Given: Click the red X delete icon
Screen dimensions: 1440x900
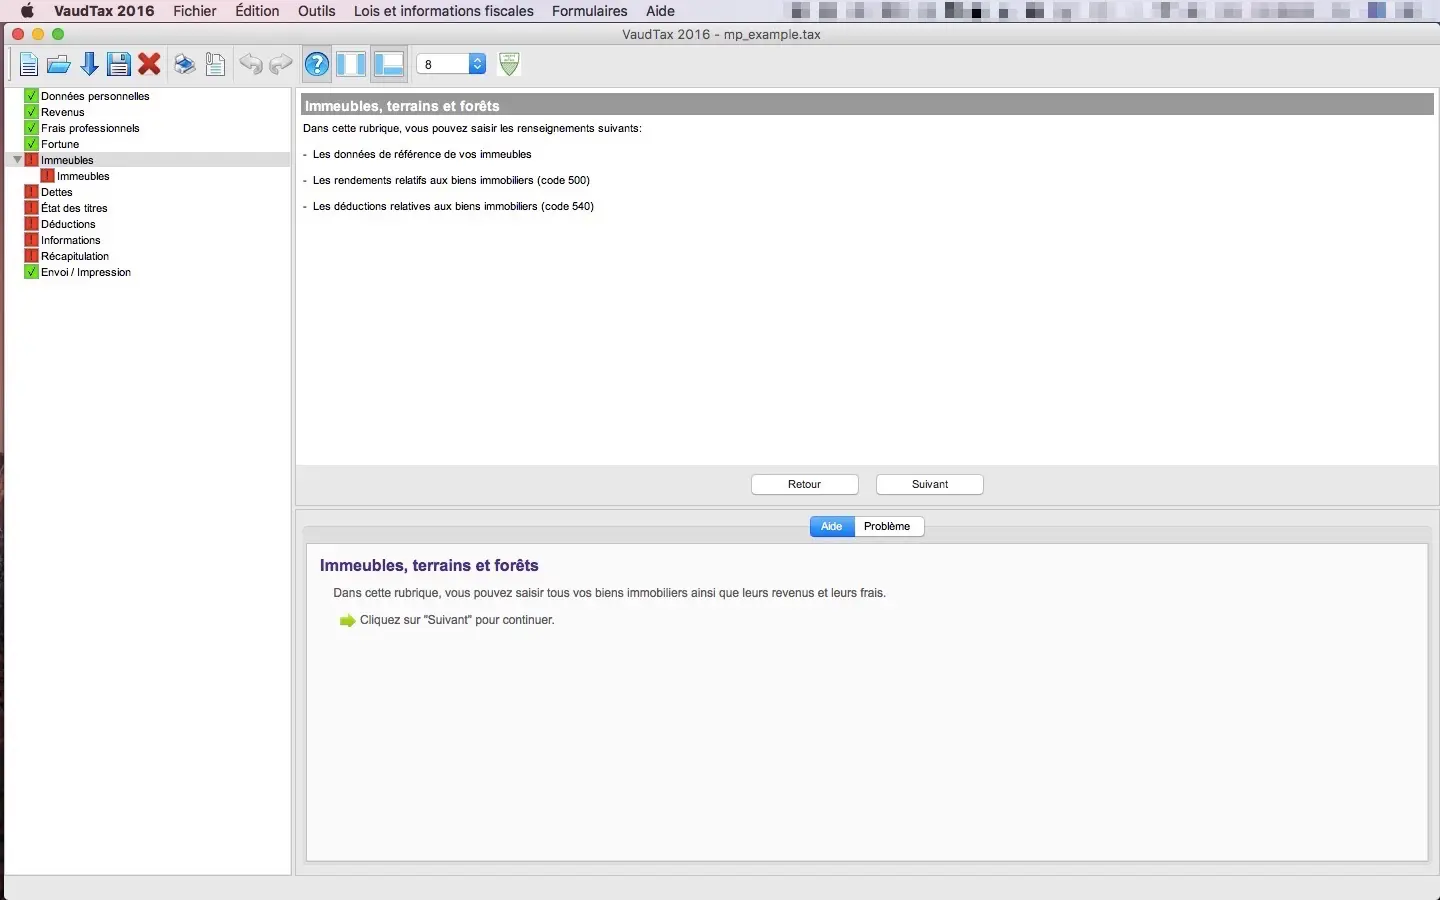Looking at the screenshot, I should (150, 65).
